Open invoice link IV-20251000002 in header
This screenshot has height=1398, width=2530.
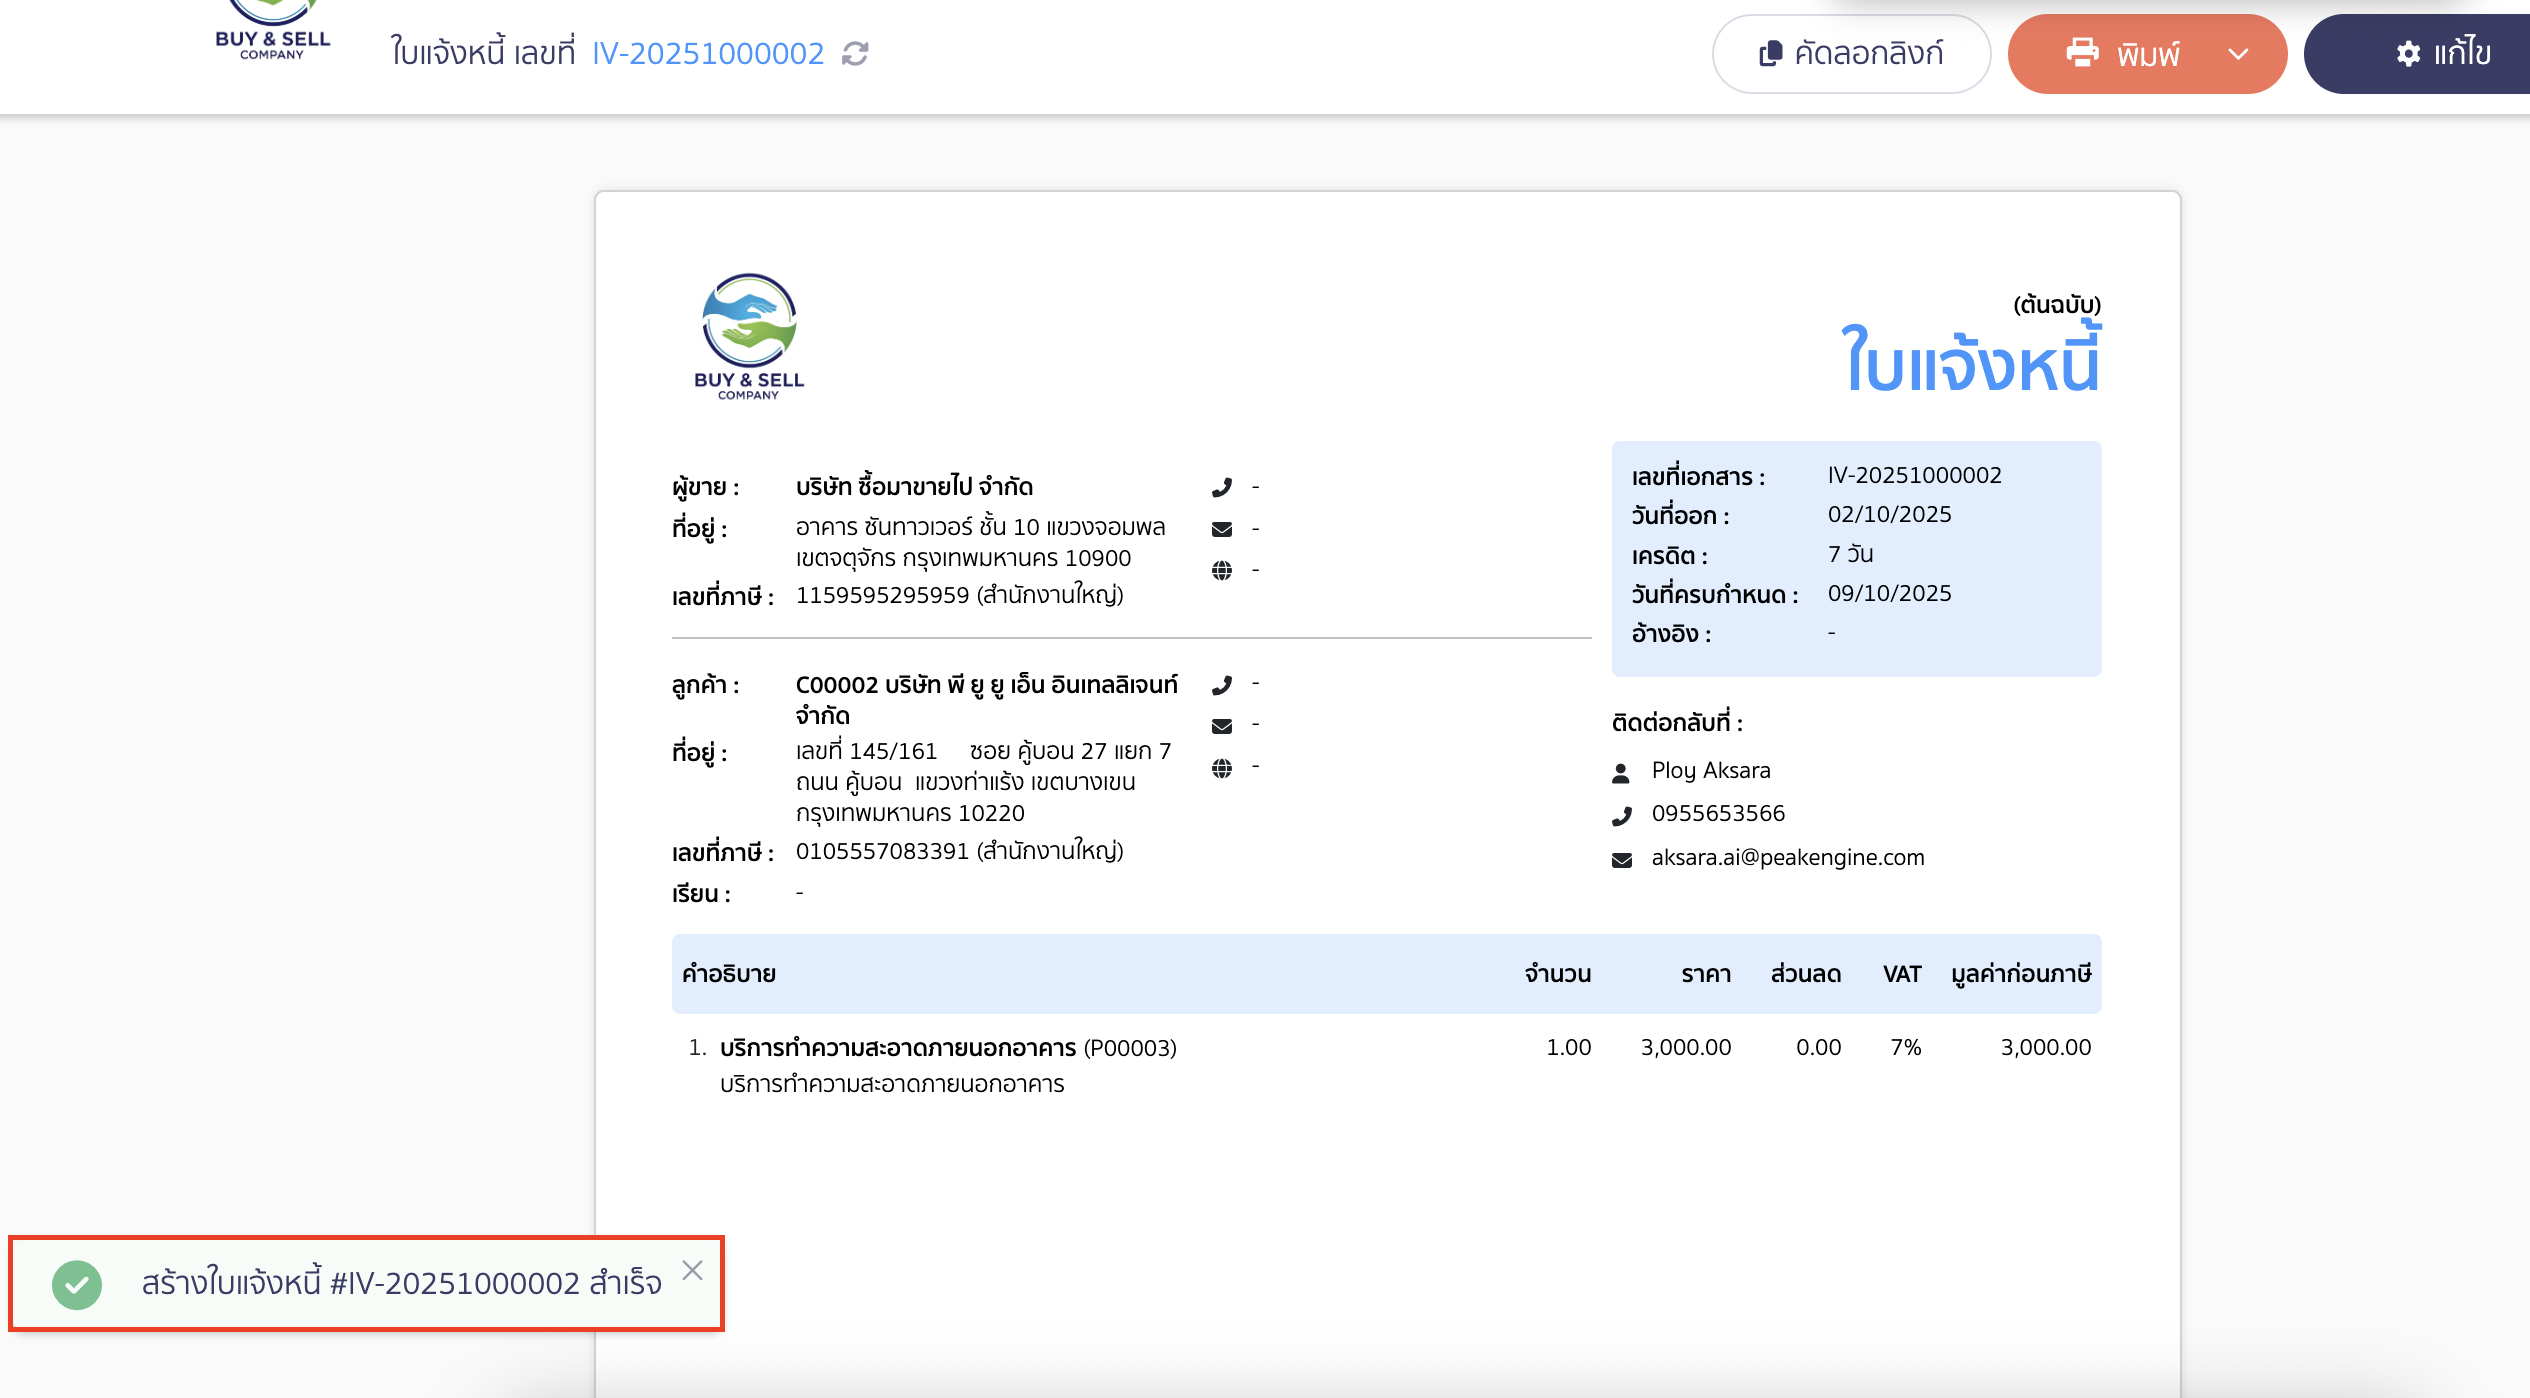(x=709, y=54)
